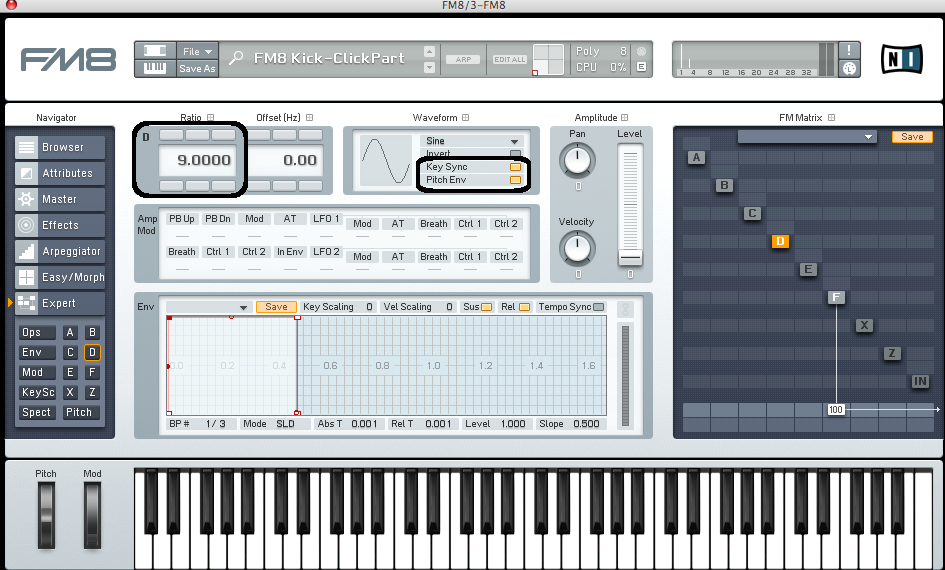Toggle the waveform Invert option
The width and height of the screenshot is (945, 570).
(515, 154)
